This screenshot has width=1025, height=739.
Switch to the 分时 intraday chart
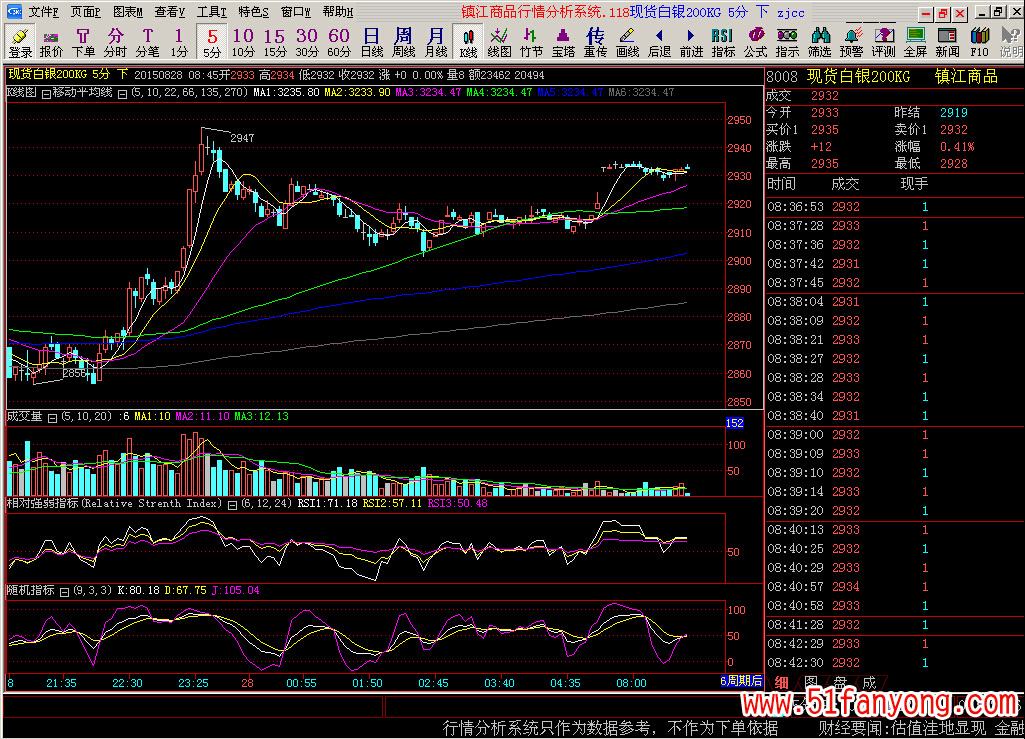click(x=115, y=42)
